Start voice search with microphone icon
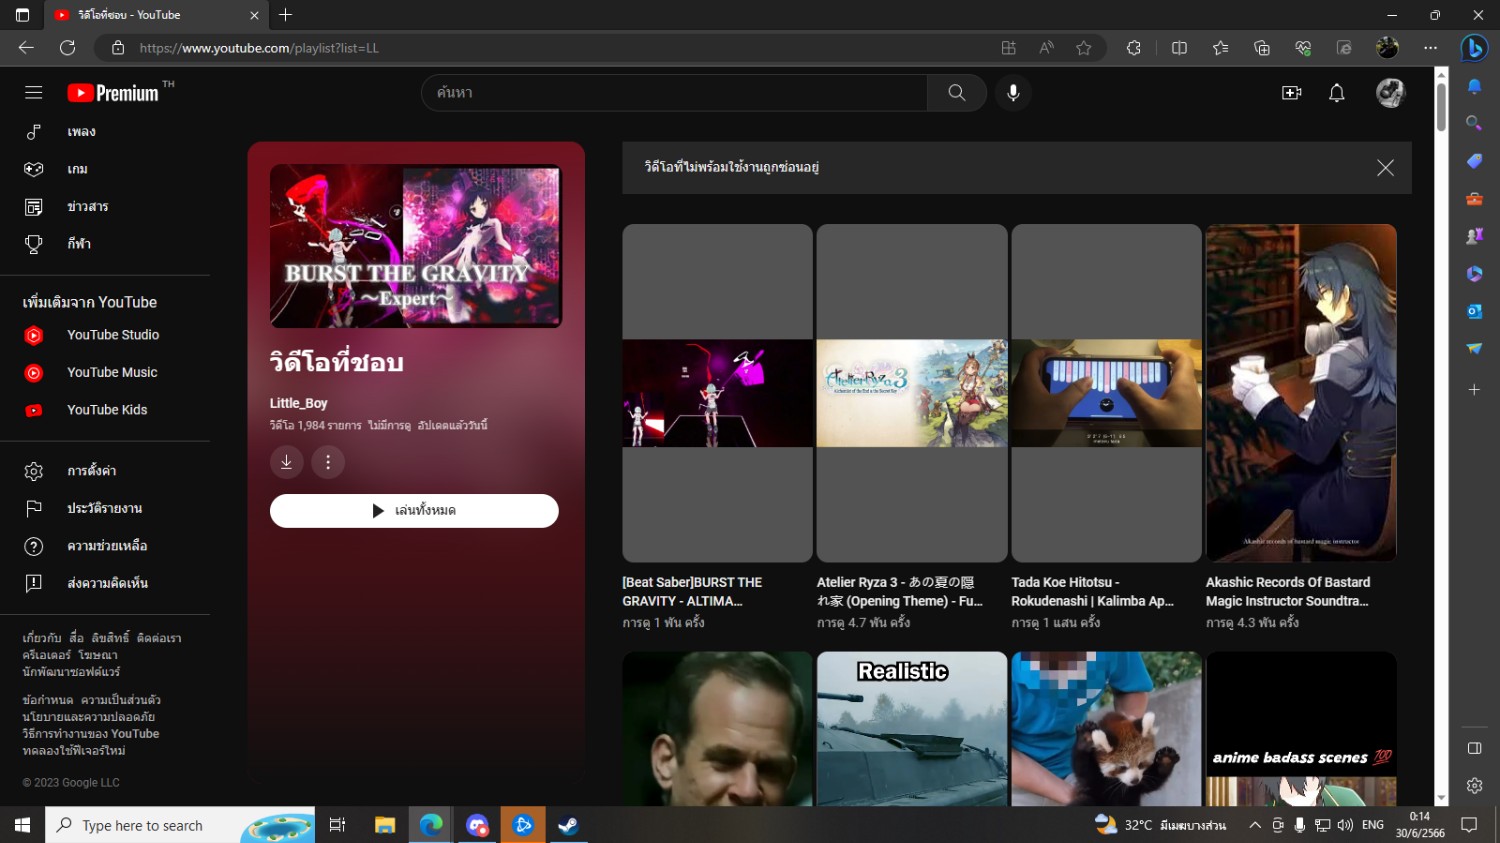 [1013, 93]
